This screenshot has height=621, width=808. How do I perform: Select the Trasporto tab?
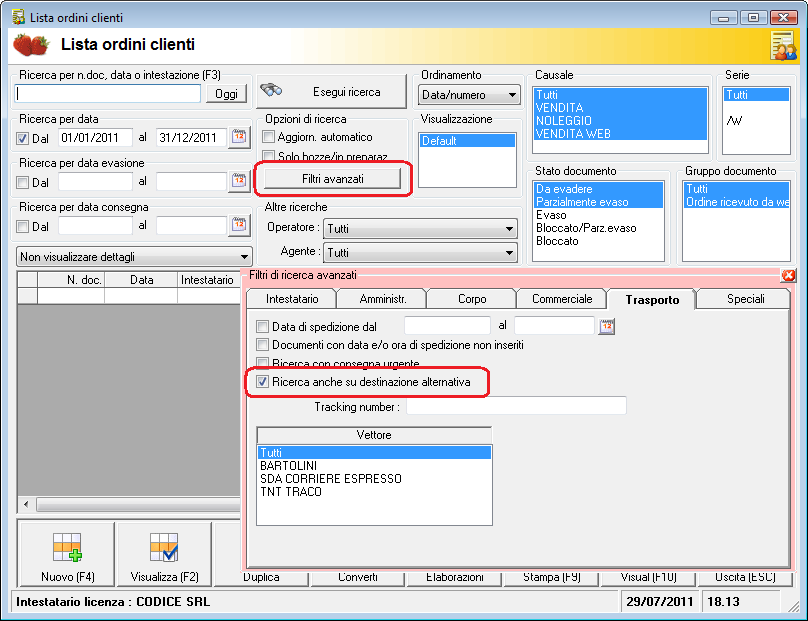(652, 299)
